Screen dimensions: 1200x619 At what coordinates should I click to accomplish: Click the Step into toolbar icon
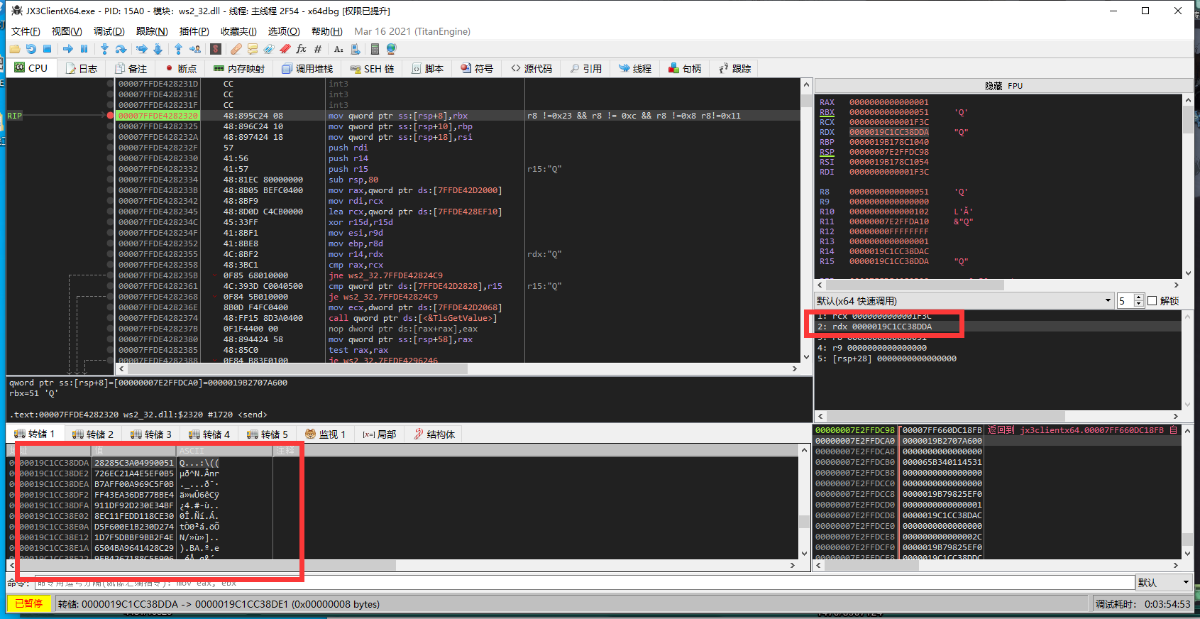[x=105, y=48]
